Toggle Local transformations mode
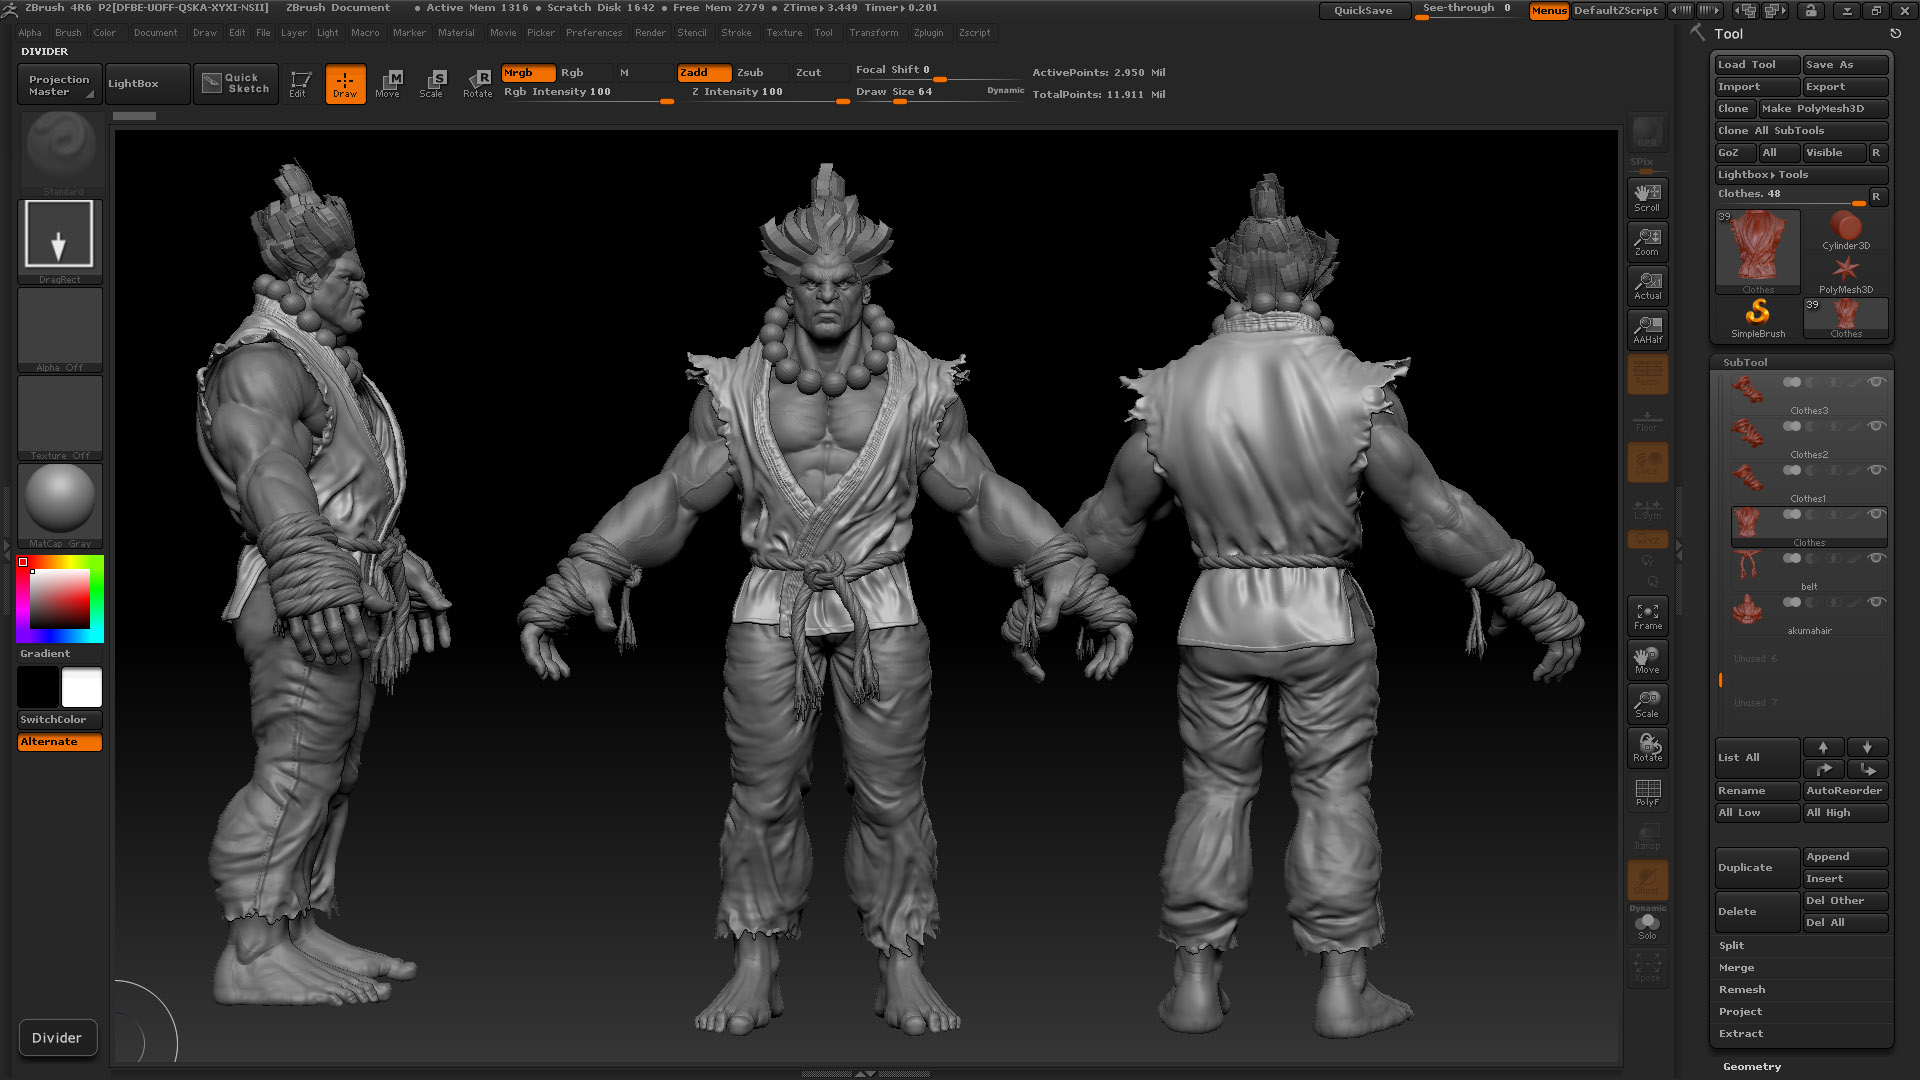The image size is (1920, 1080). (1647, 461)
